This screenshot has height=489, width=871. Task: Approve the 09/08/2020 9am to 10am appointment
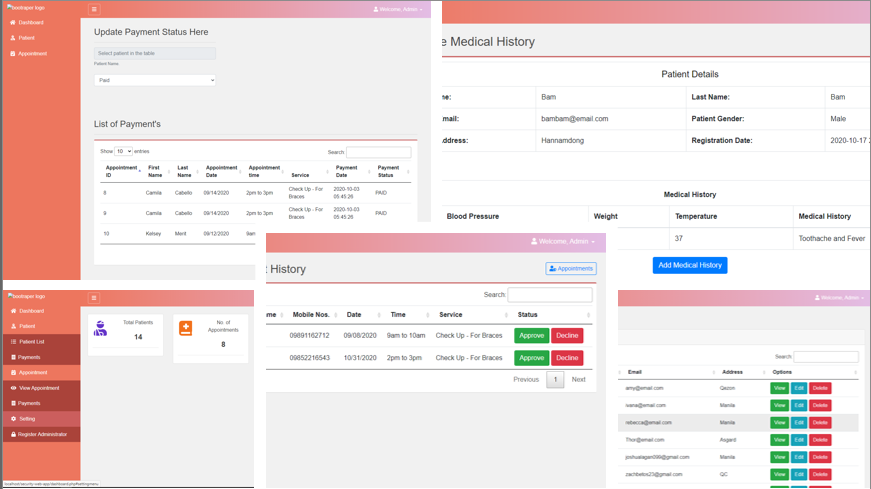coord(532,336)
